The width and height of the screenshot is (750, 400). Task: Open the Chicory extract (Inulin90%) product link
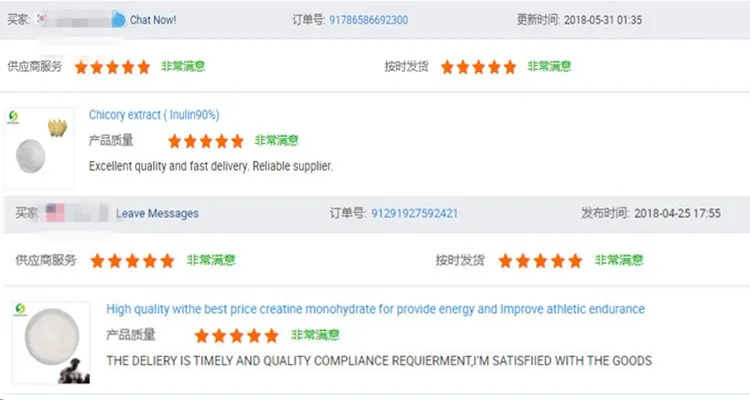[154, 115]
